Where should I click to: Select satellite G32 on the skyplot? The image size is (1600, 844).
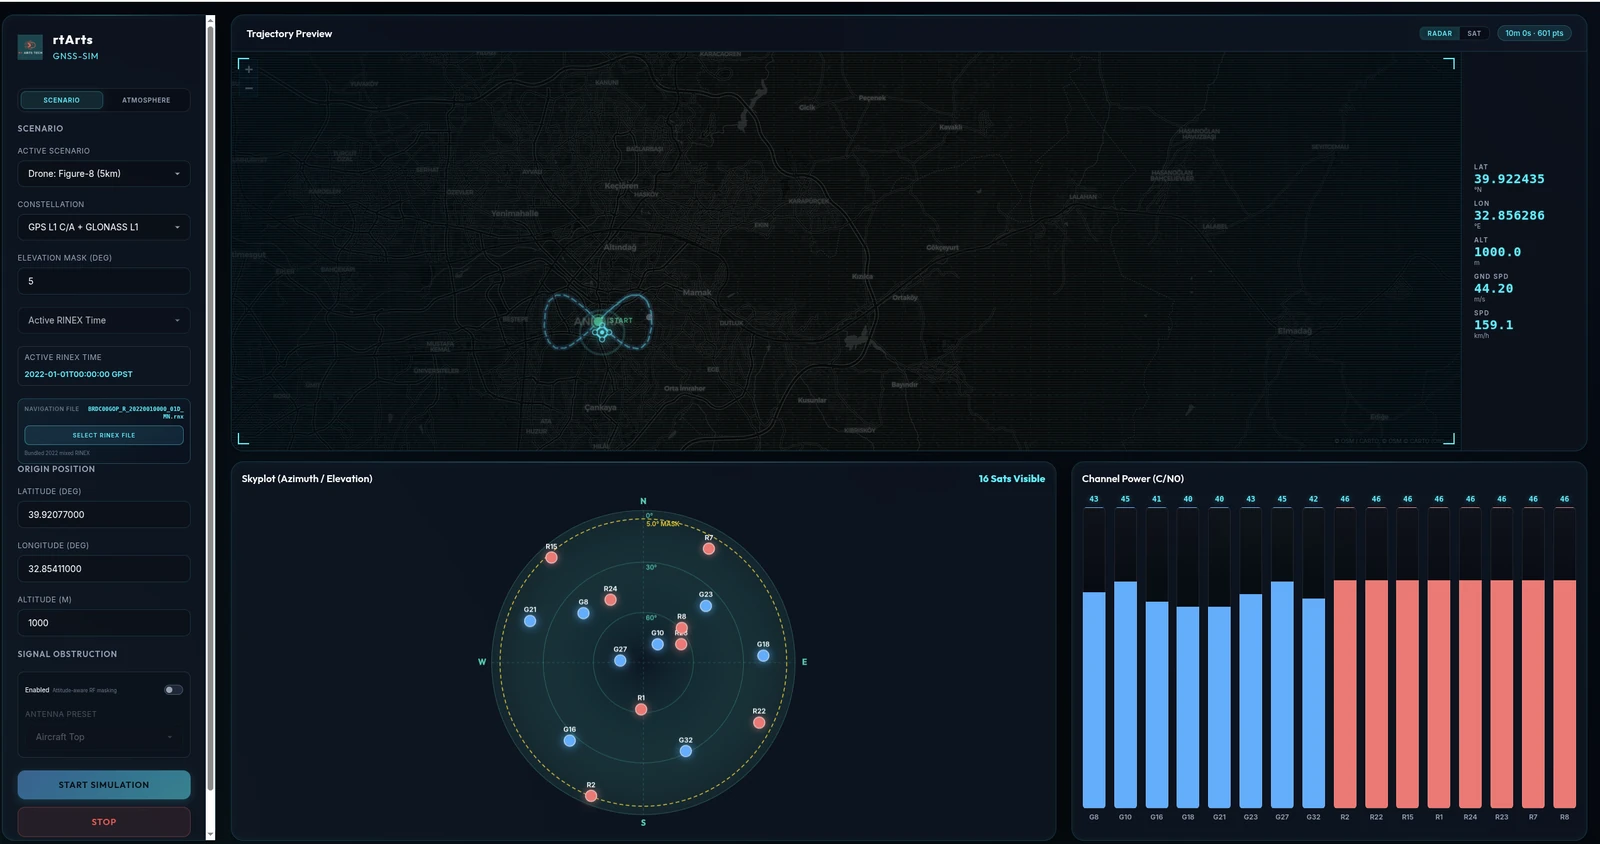click(x=686, y=751)
